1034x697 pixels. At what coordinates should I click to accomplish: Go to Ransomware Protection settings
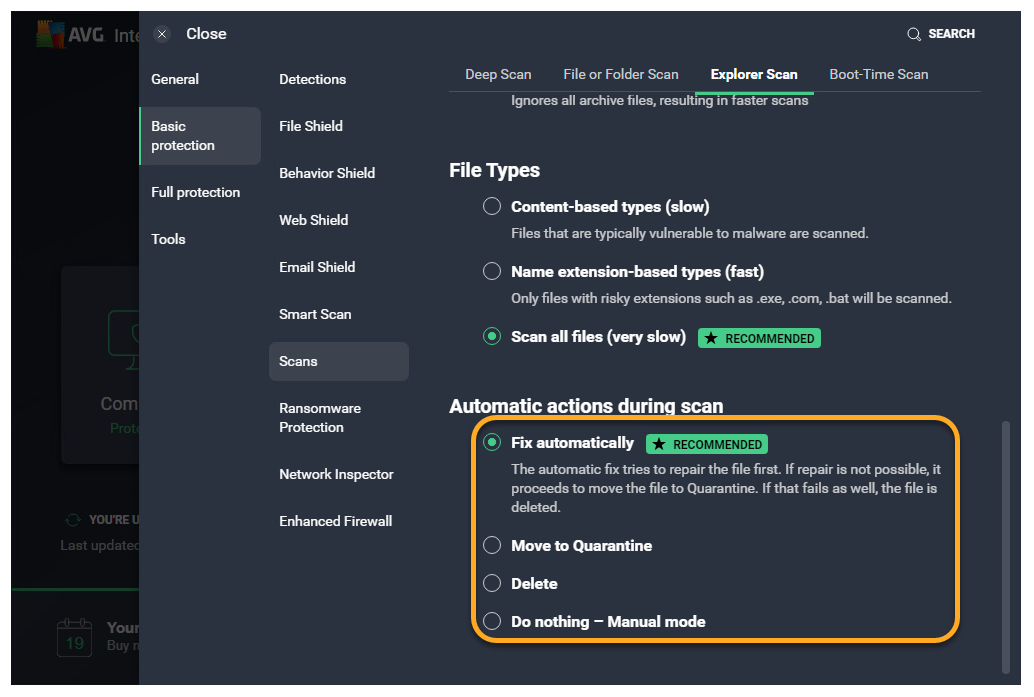(x=320, y=418)
